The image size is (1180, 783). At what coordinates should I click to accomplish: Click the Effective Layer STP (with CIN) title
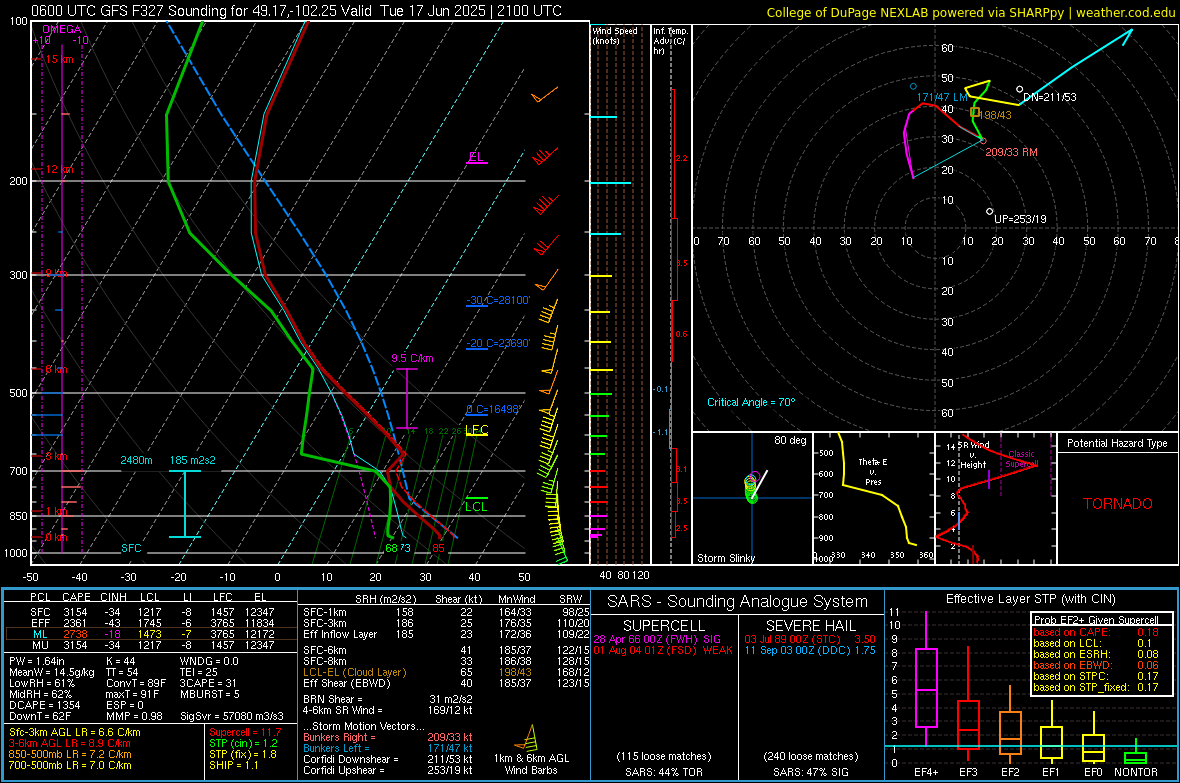(x=1031, y=599)
